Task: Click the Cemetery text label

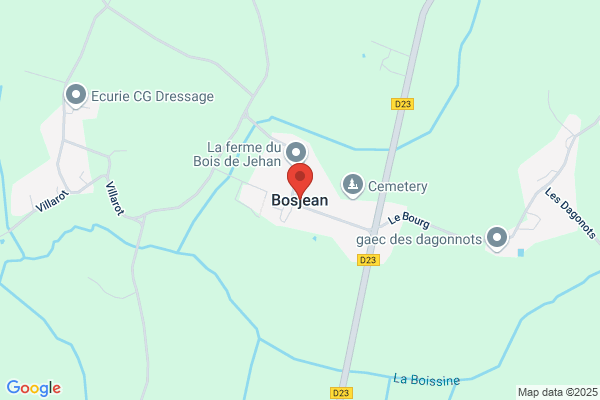Action: (x=398, y=186)
